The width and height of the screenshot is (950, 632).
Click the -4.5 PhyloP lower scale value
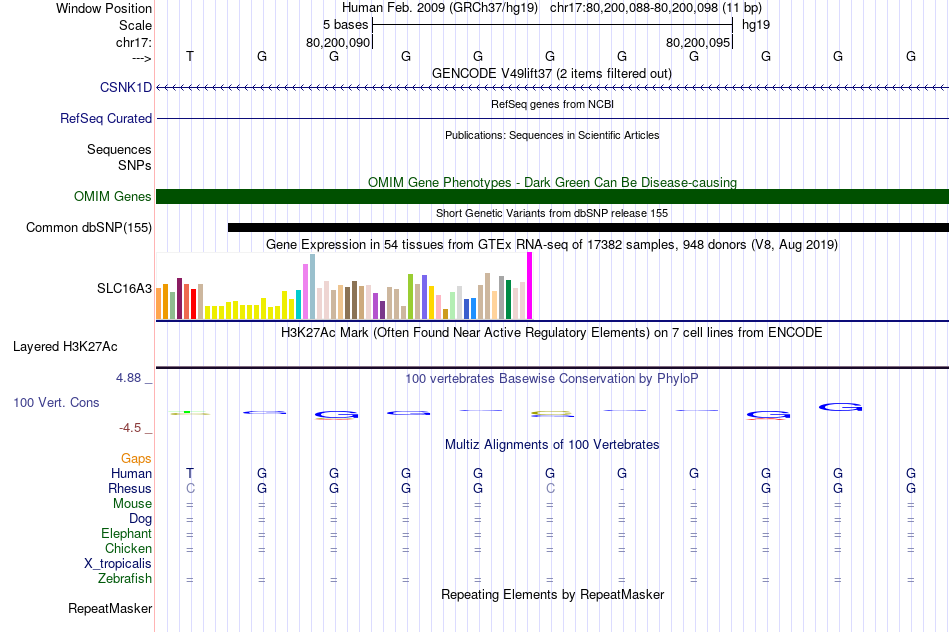coord(130,428)
